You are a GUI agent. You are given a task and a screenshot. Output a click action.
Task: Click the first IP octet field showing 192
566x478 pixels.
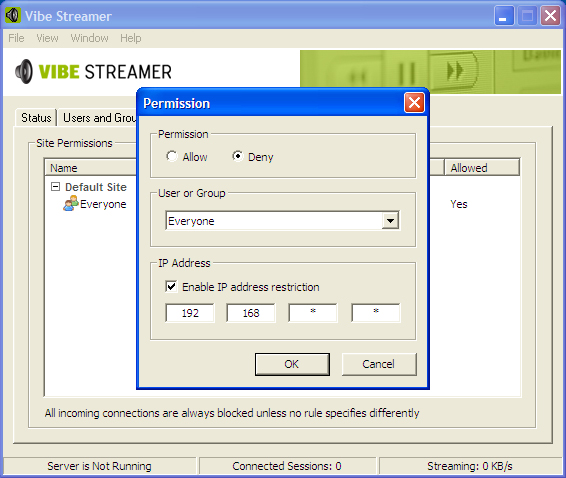coord(190,313)
